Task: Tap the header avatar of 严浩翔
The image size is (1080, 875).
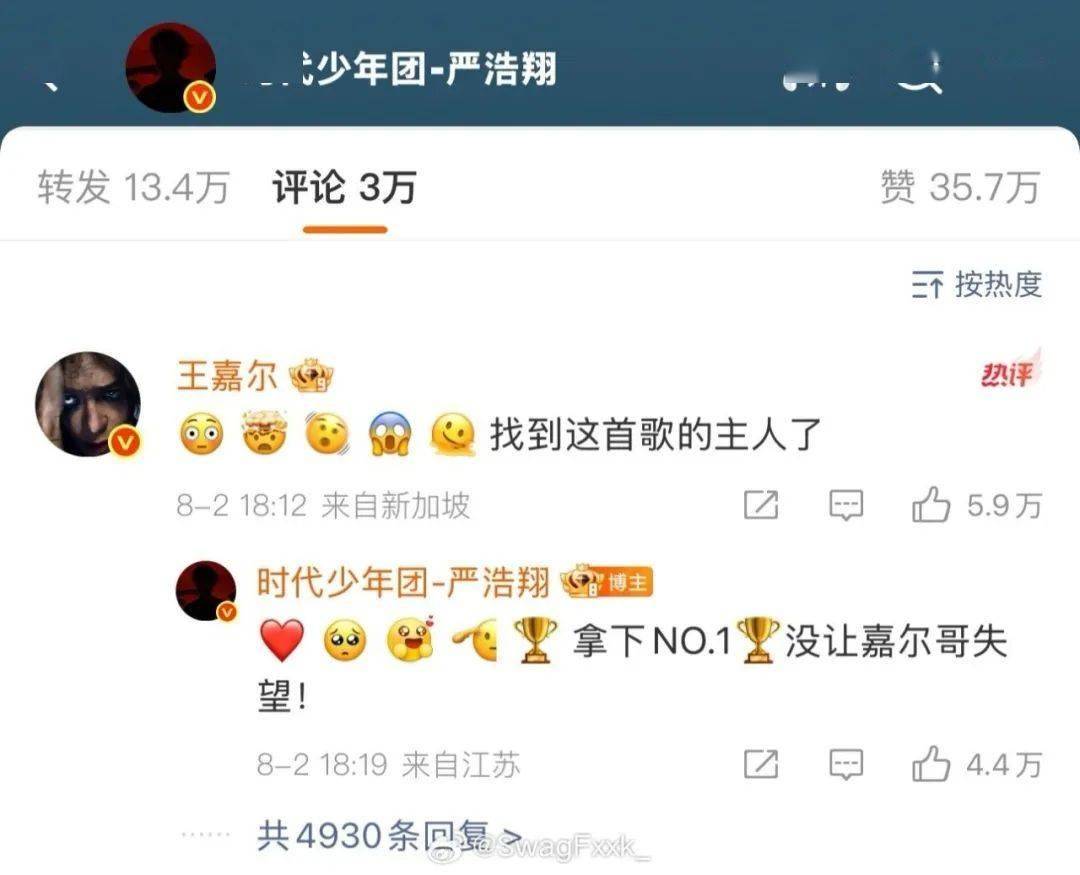Action: [171, 68]
